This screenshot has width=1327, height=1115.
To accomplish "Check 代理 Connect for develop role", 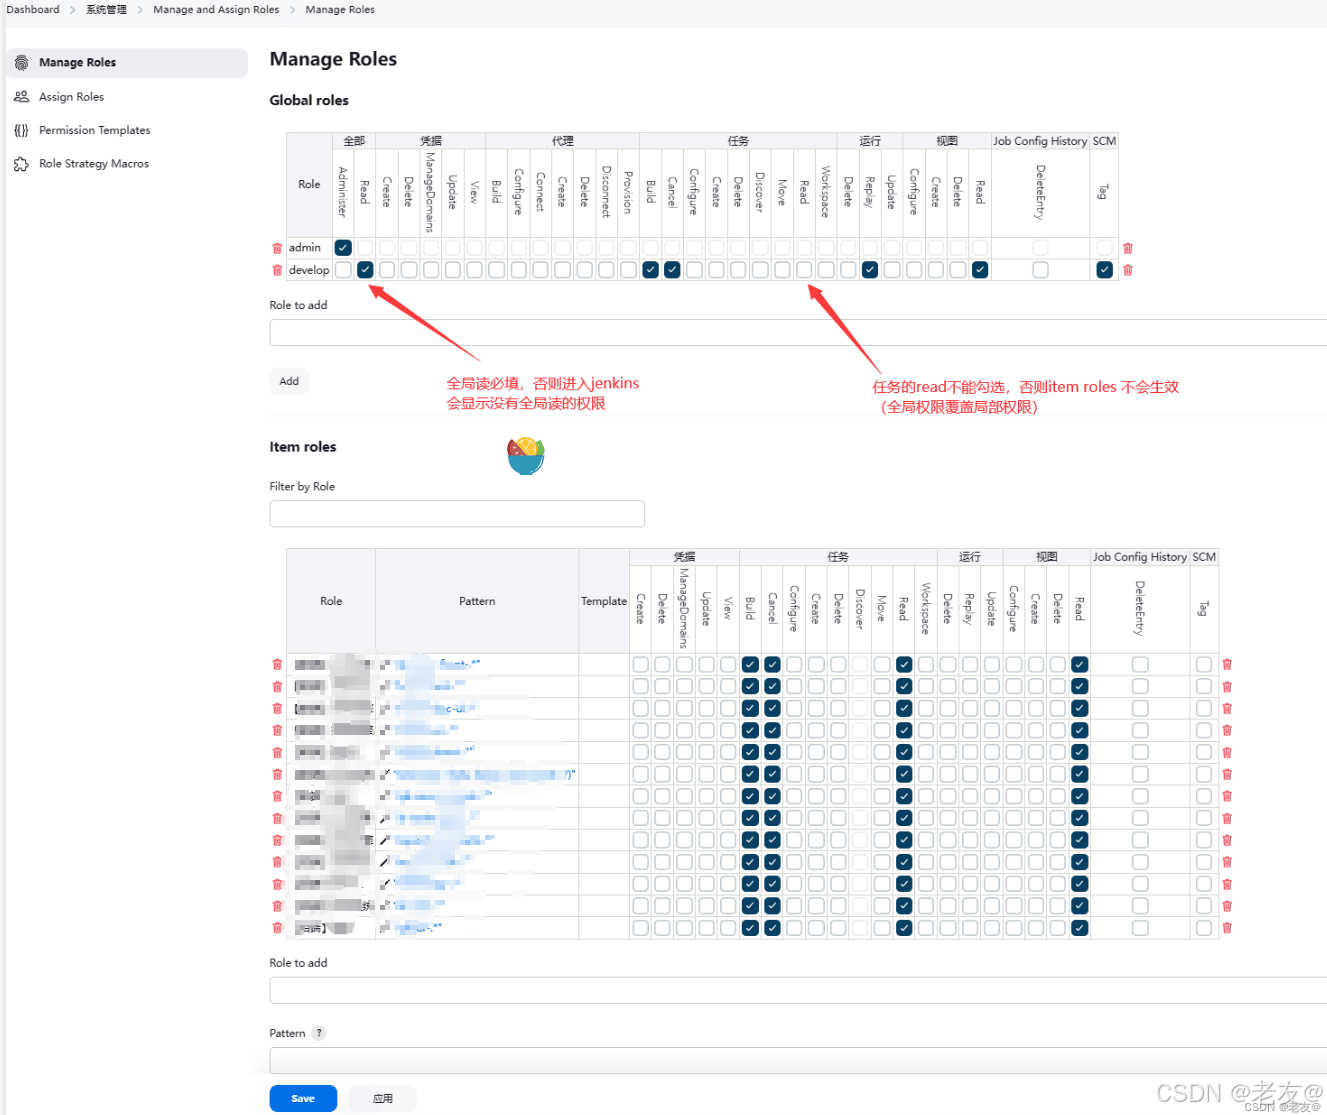I will [x=540, y=270].
